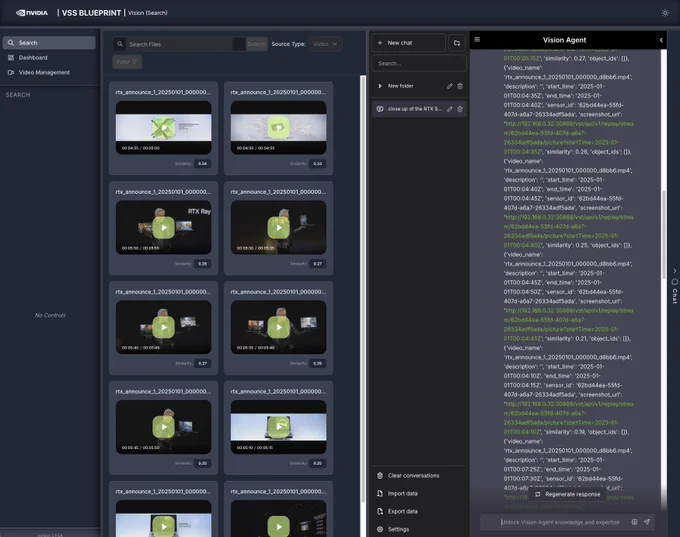
Task: Click the create-folder icon beside New chat
Action: coord(457,43)
